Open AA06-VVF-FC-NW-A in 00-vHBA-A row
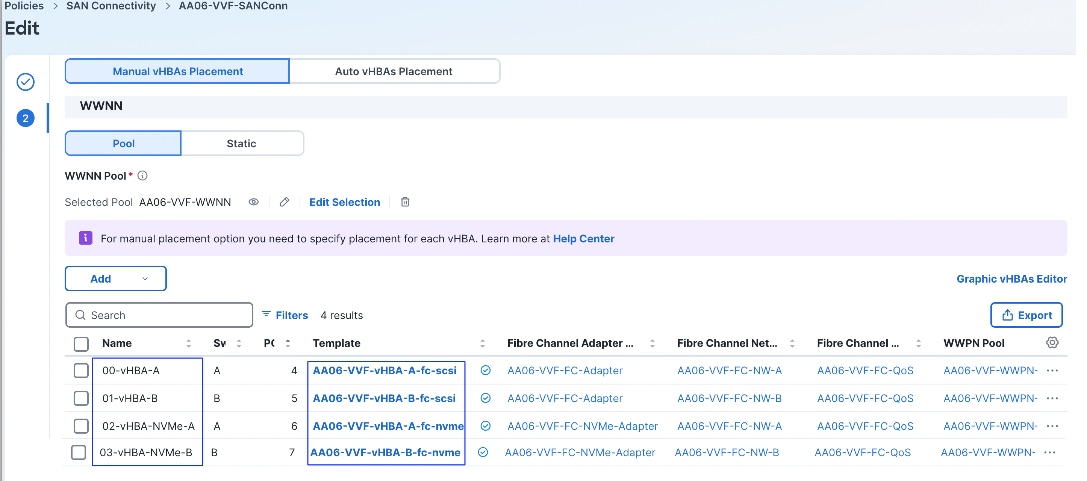This screenshot has width=1087, height=481. [729, 371]
